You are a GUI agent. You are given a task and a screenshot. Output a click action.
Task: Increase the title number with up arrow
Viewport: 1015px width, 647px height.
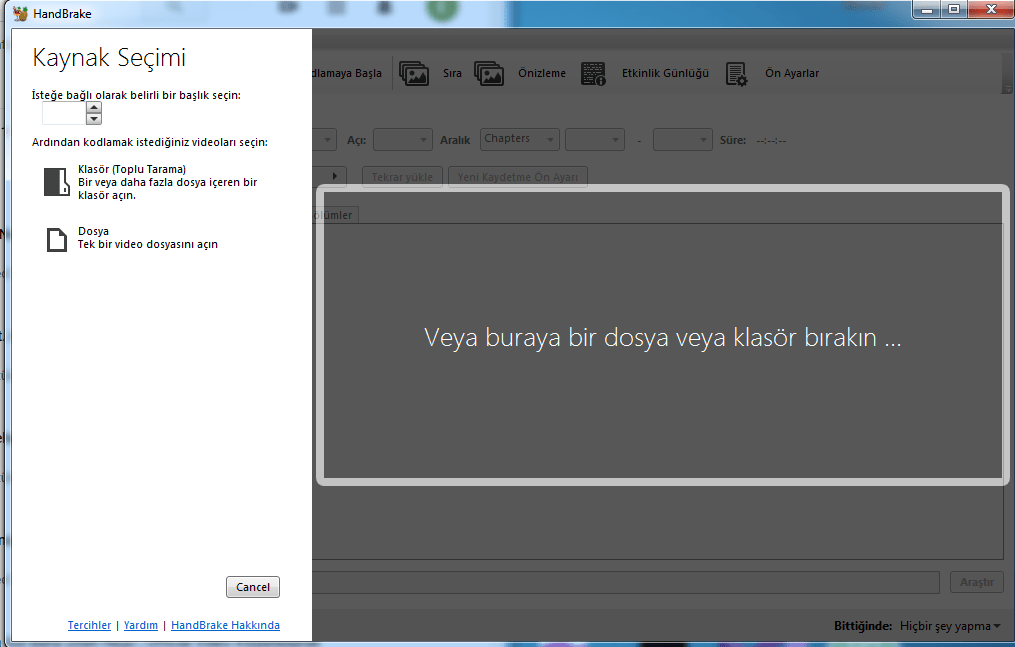click(x=94, y=108)
